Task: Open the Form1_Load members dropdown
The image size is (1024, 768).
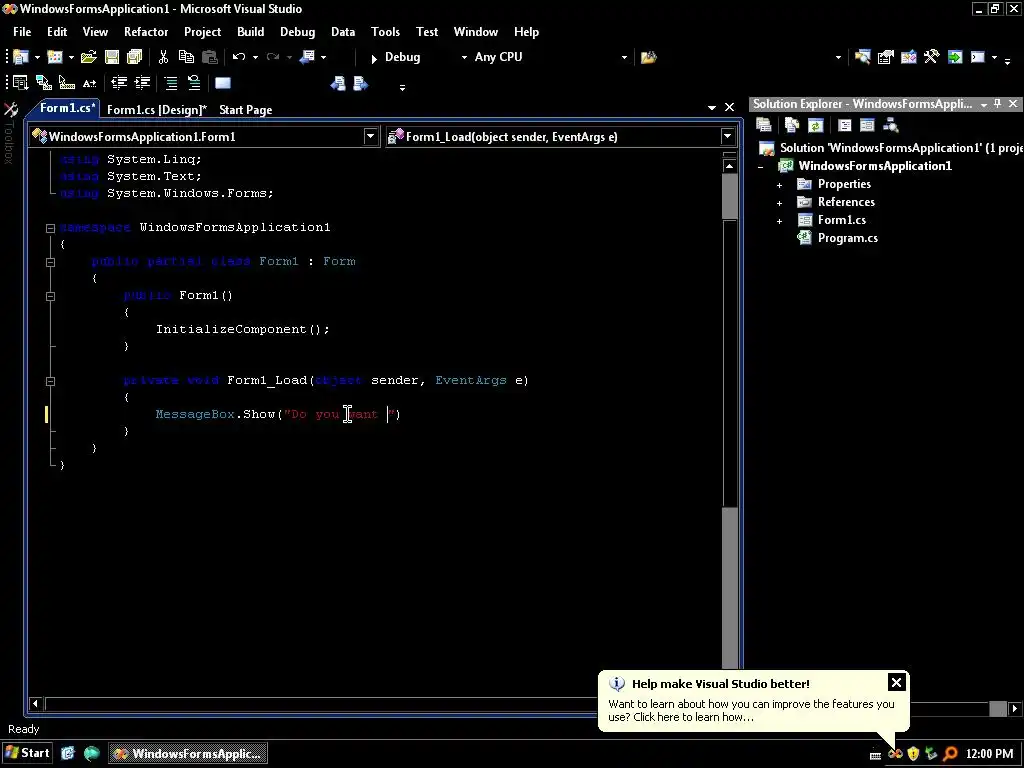Action: click(727, 136)
